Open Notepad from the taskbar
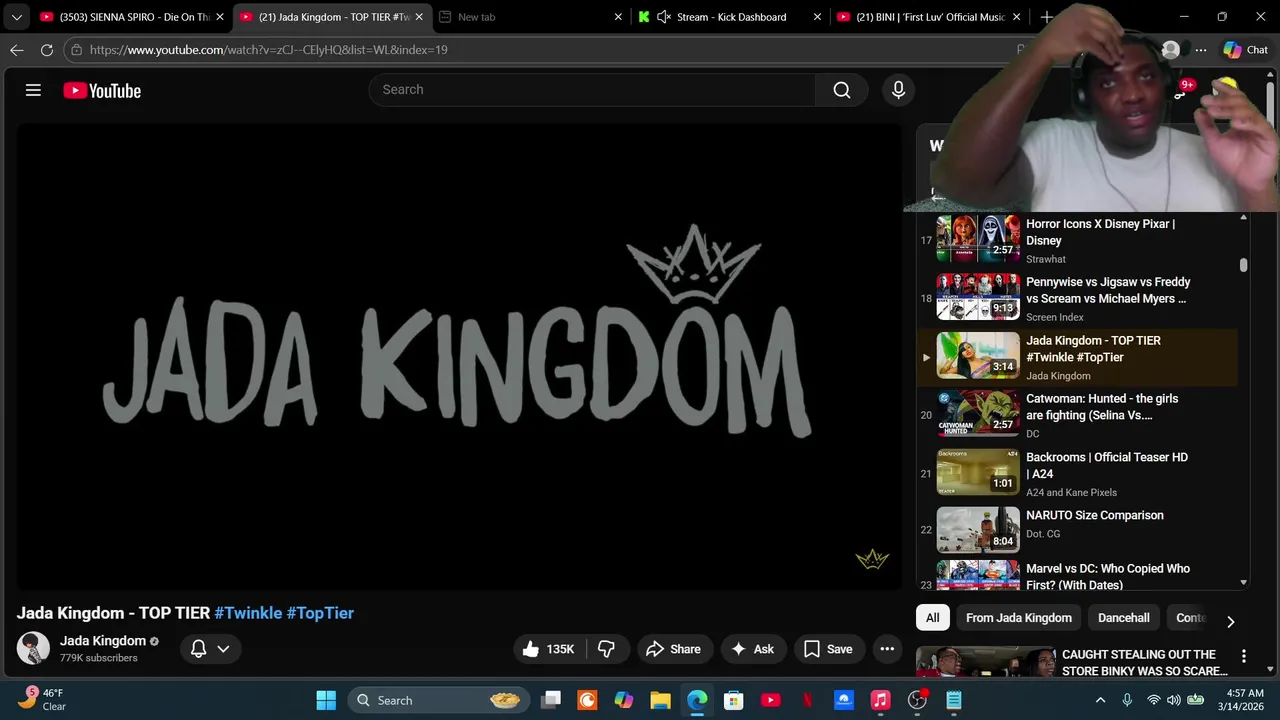Viewport: 1280px width, 720px height. [954, 700]
